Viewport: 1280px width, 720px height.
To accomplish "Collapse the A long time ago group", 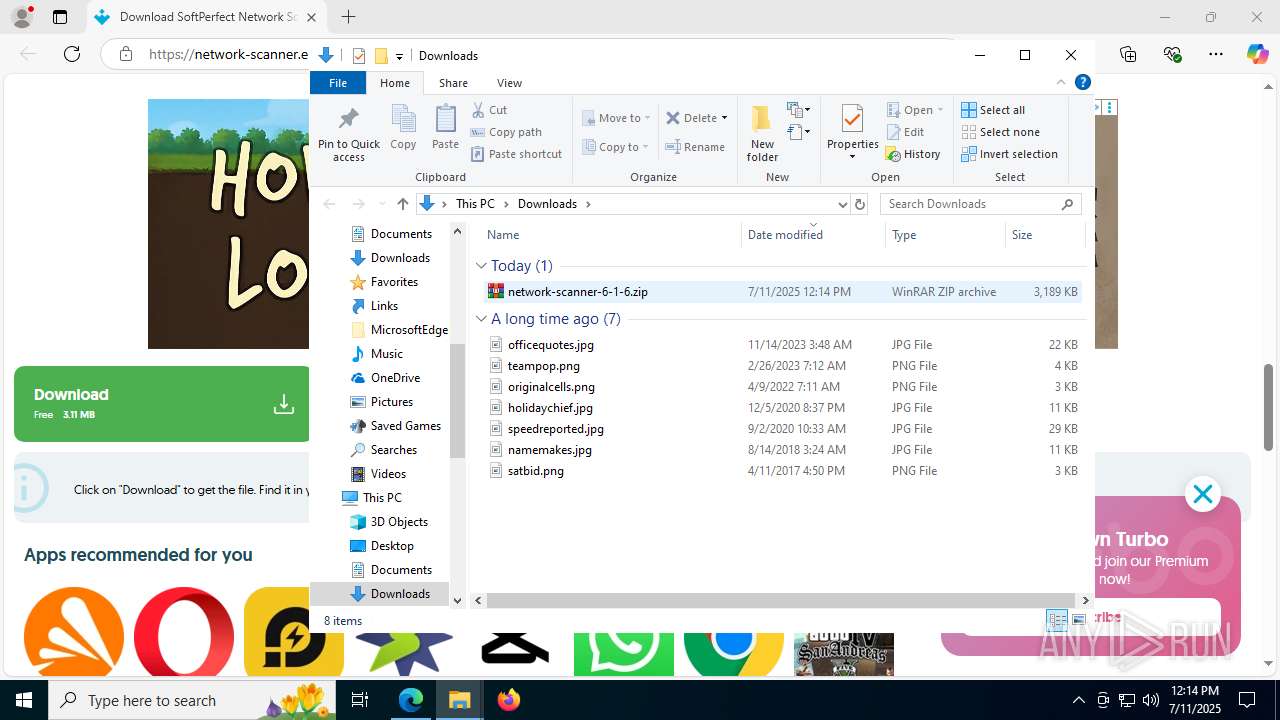I will click(x=482, y=319).
